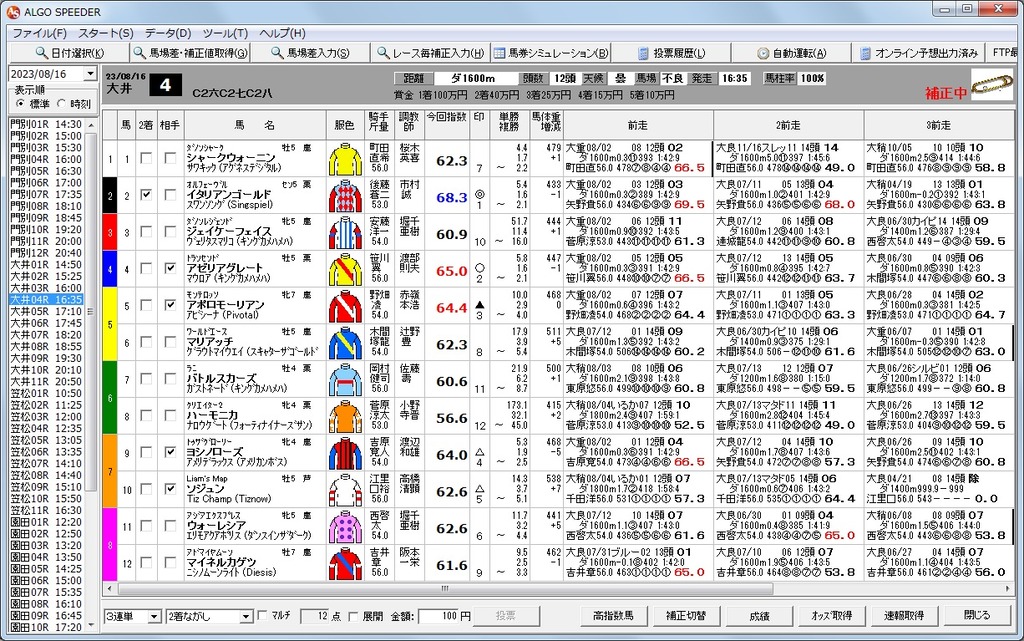Open ファイル(F) menu
The width and height of the screenshot is (1024, 641).
click(40, 33)
